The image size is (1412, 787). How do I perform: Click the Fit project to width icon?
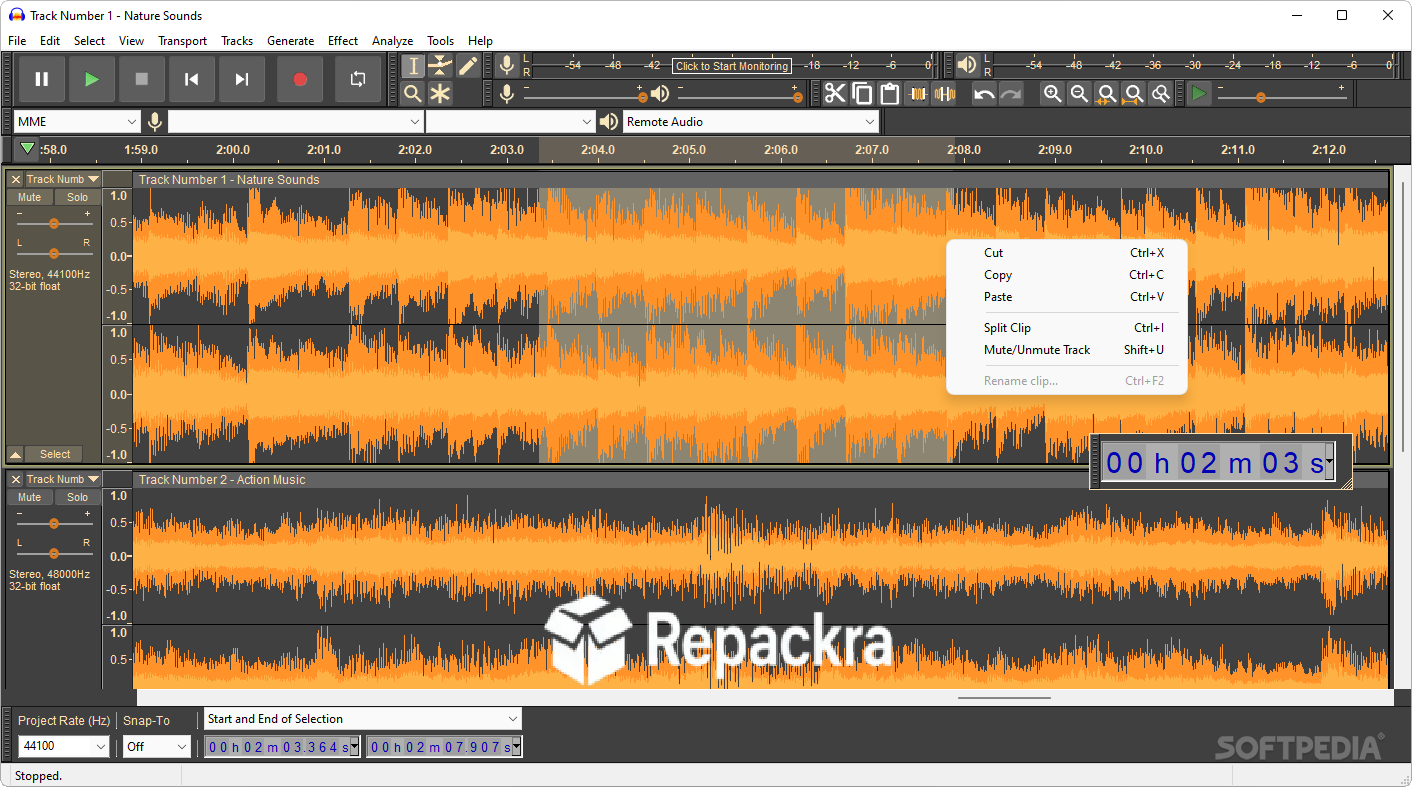1133,94
